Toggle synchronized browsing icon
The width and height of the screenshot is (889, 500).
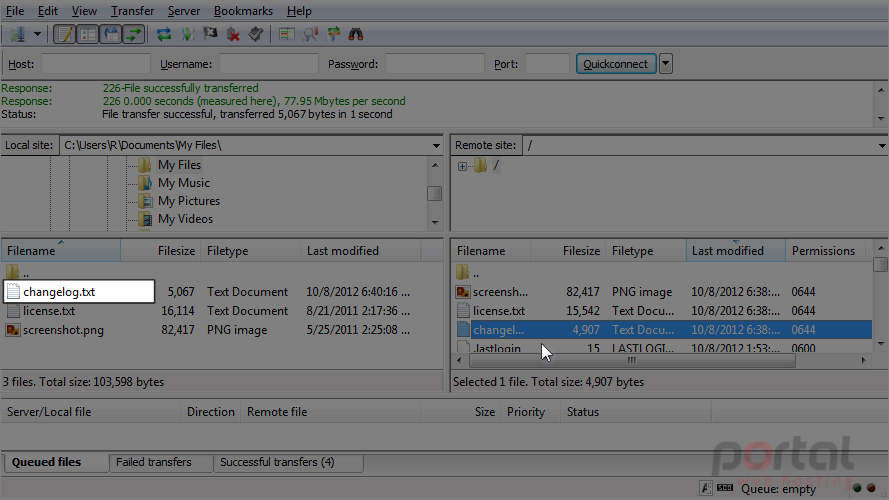pos(333,34)
